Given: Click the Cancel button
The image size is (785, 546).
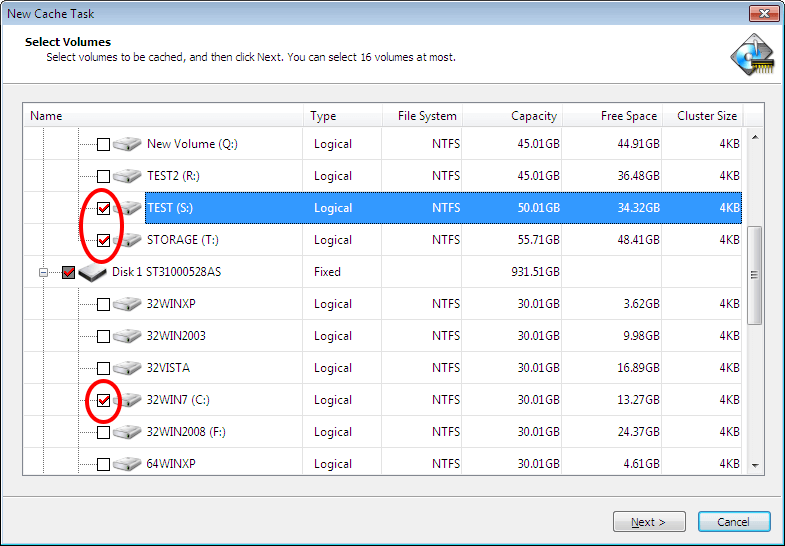Looking at the screenshot, I should coord(734,522).
